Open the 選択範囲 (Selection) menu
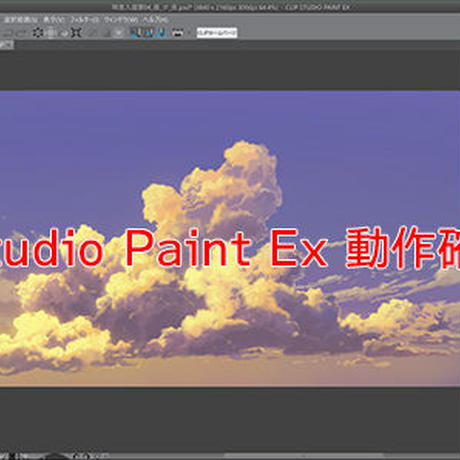Image resolution: width=460 pixels, height=460 pixels. click(x=21, y=20)
